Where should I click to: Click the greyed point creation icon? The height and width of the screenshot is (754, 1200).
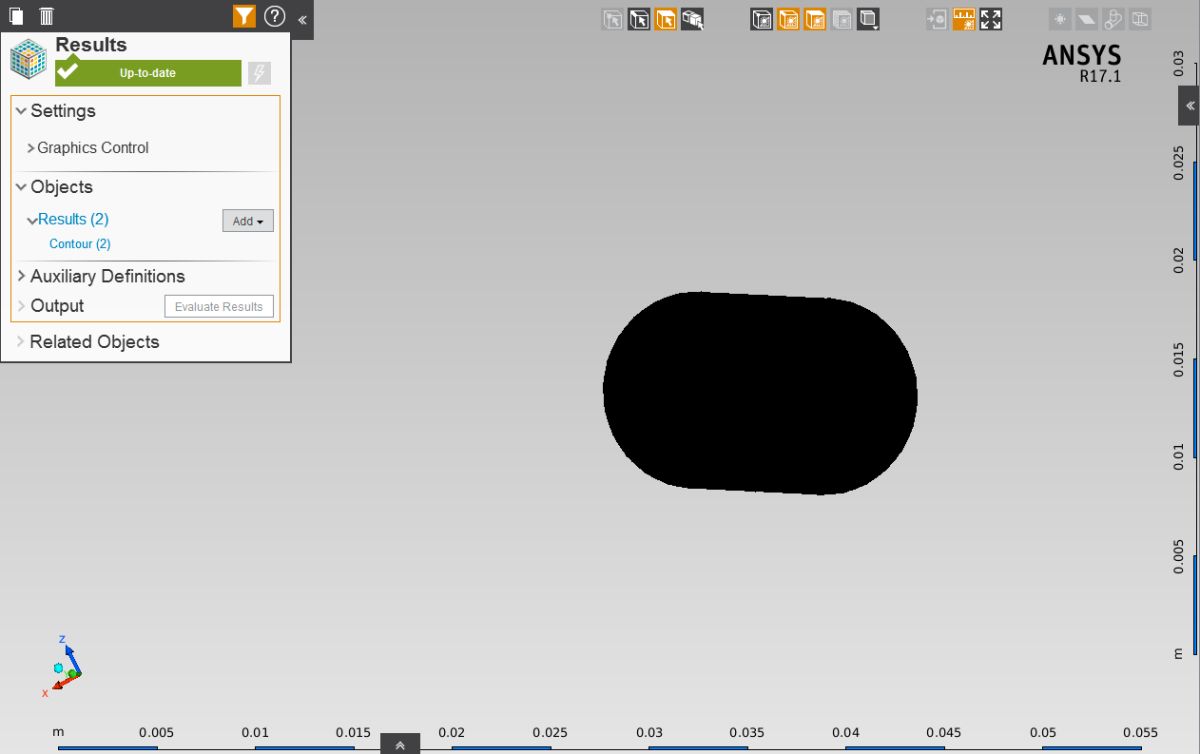1060,18
